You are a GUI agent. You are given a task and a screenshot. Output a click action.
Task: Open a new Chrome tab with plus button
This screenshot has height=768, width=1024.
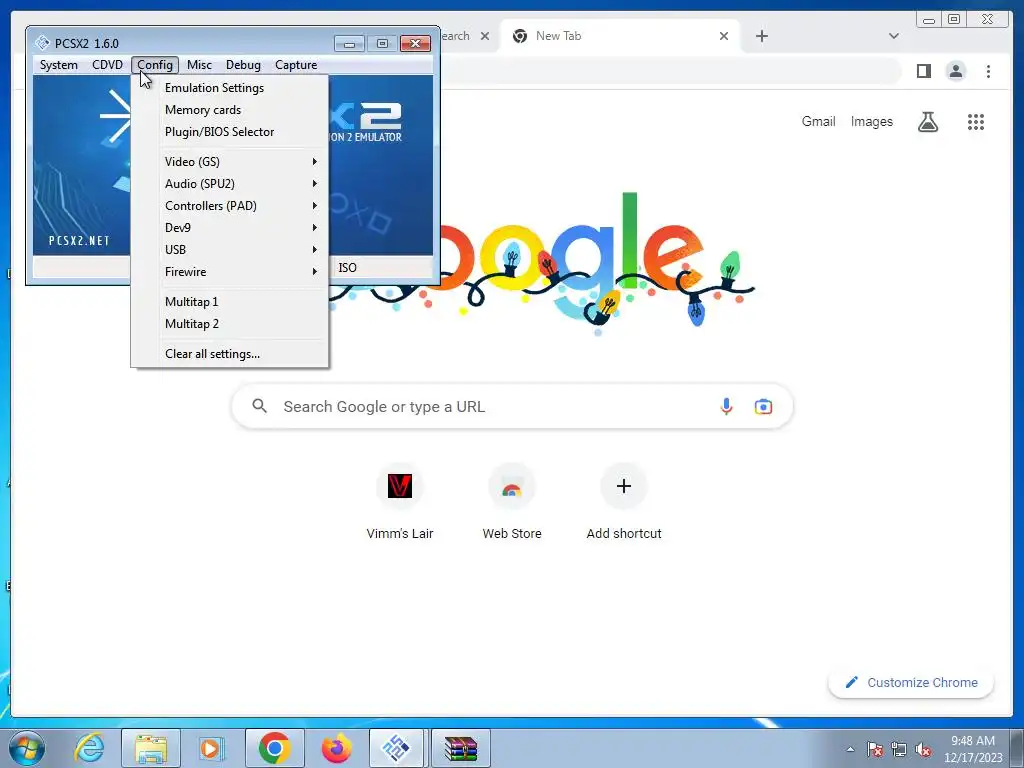coord(761,36)
